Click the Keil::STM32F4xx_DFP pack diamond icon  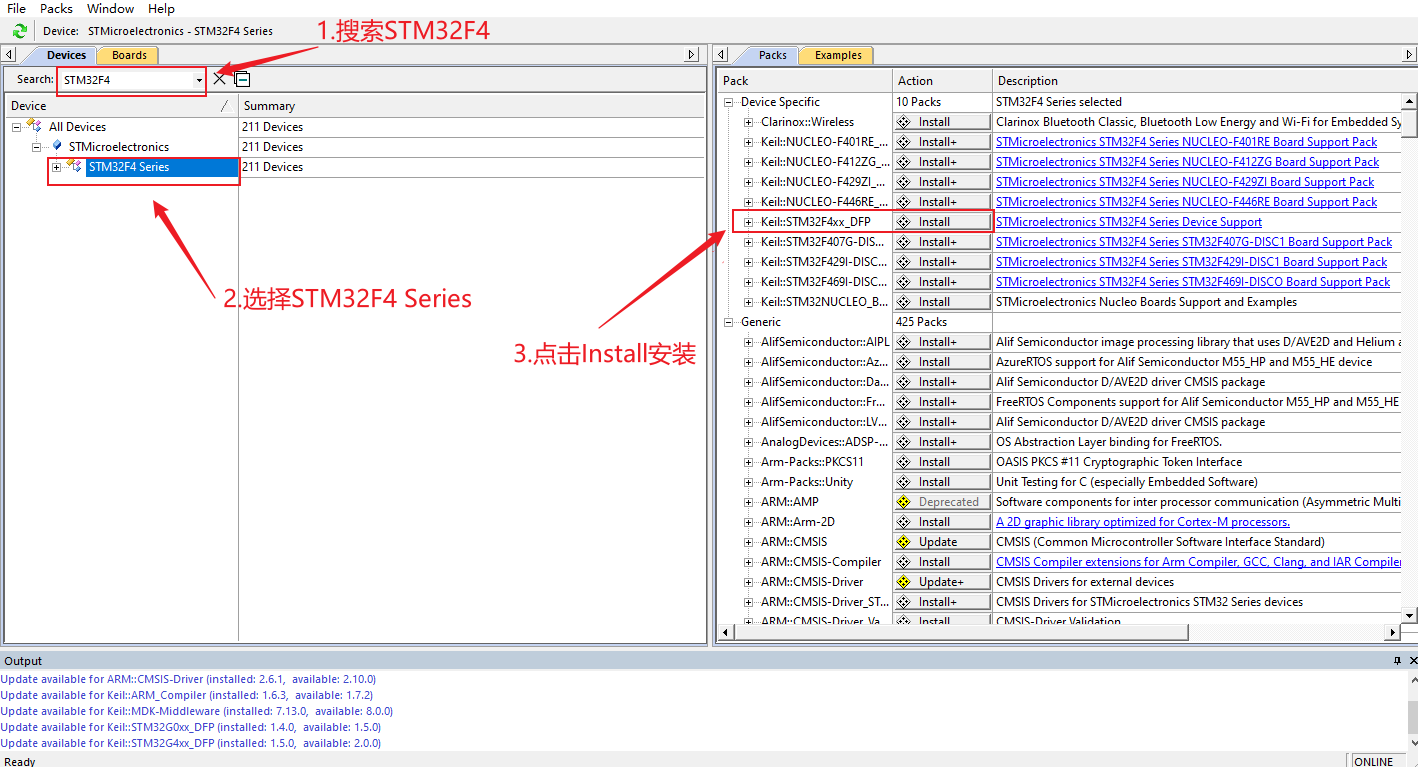click(x=904, y=222)
